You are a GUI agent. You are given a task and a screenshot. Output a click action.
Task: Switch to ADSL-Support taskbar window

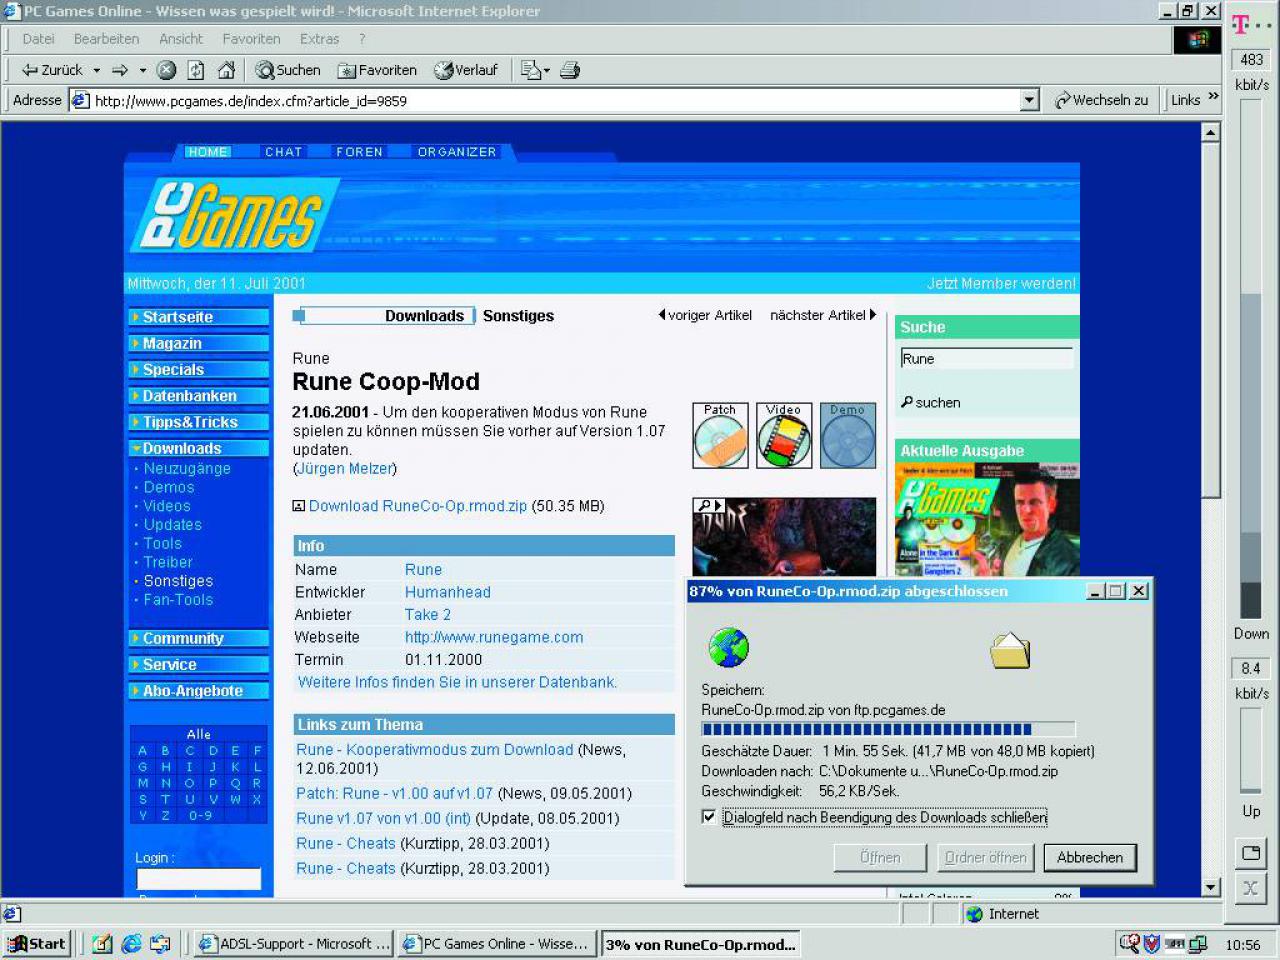[x=294, y=943]
